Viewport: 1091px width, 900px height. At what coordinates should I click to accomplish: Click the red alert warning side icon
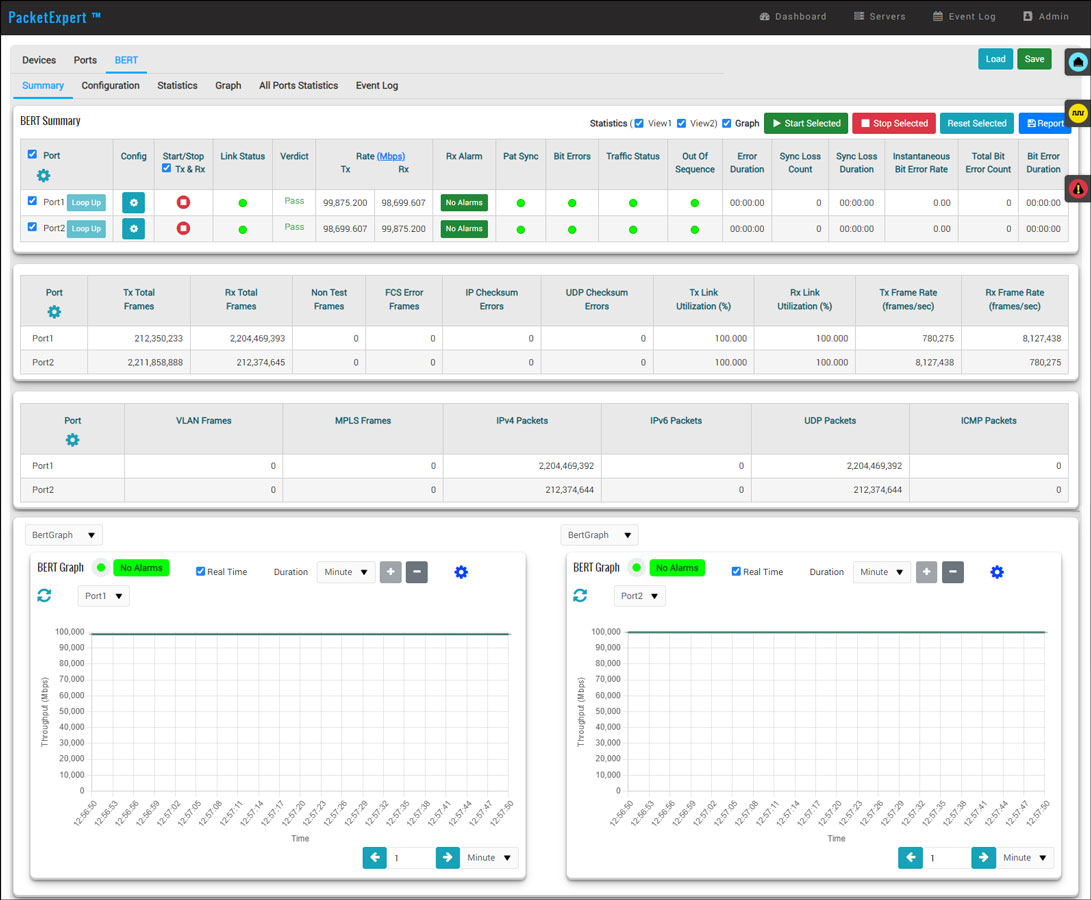pyautogui.click(x=1078, y=188)
